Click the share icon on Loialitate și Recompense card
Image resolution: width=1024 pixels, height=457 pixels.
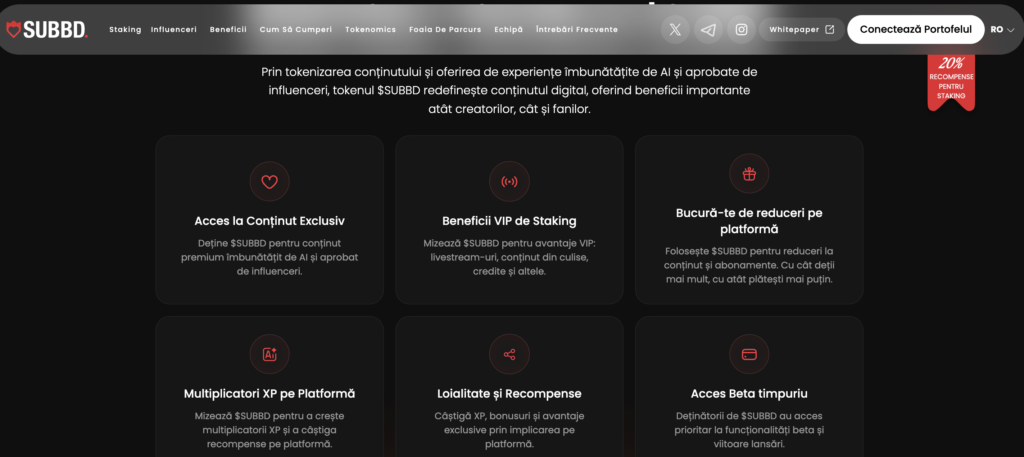[x=509, y=355]
